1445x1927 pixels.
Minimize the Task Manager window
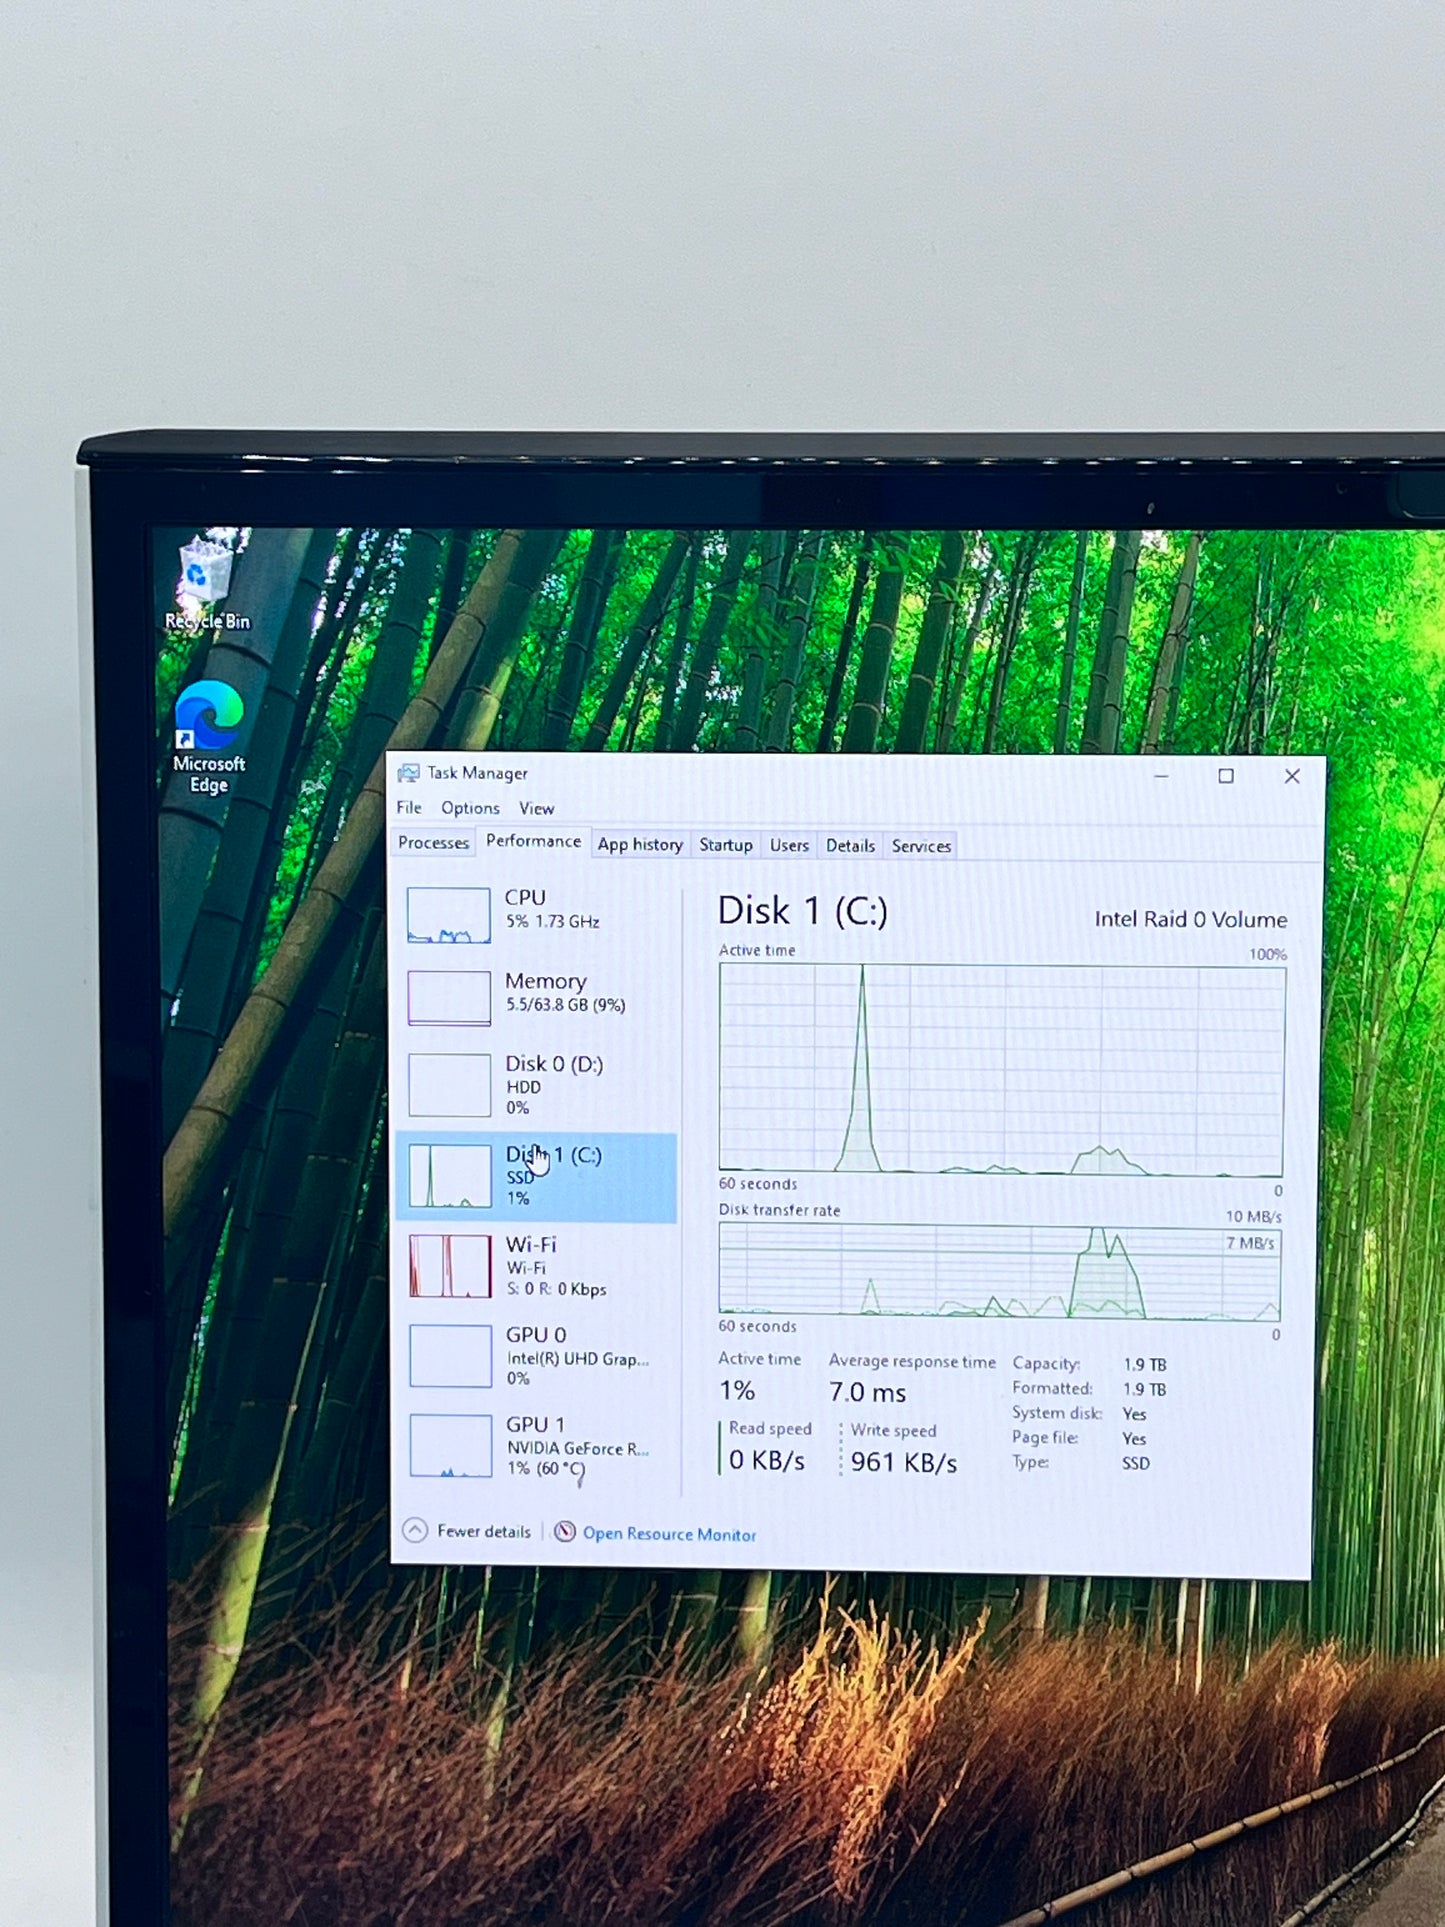click(1161, 776)
